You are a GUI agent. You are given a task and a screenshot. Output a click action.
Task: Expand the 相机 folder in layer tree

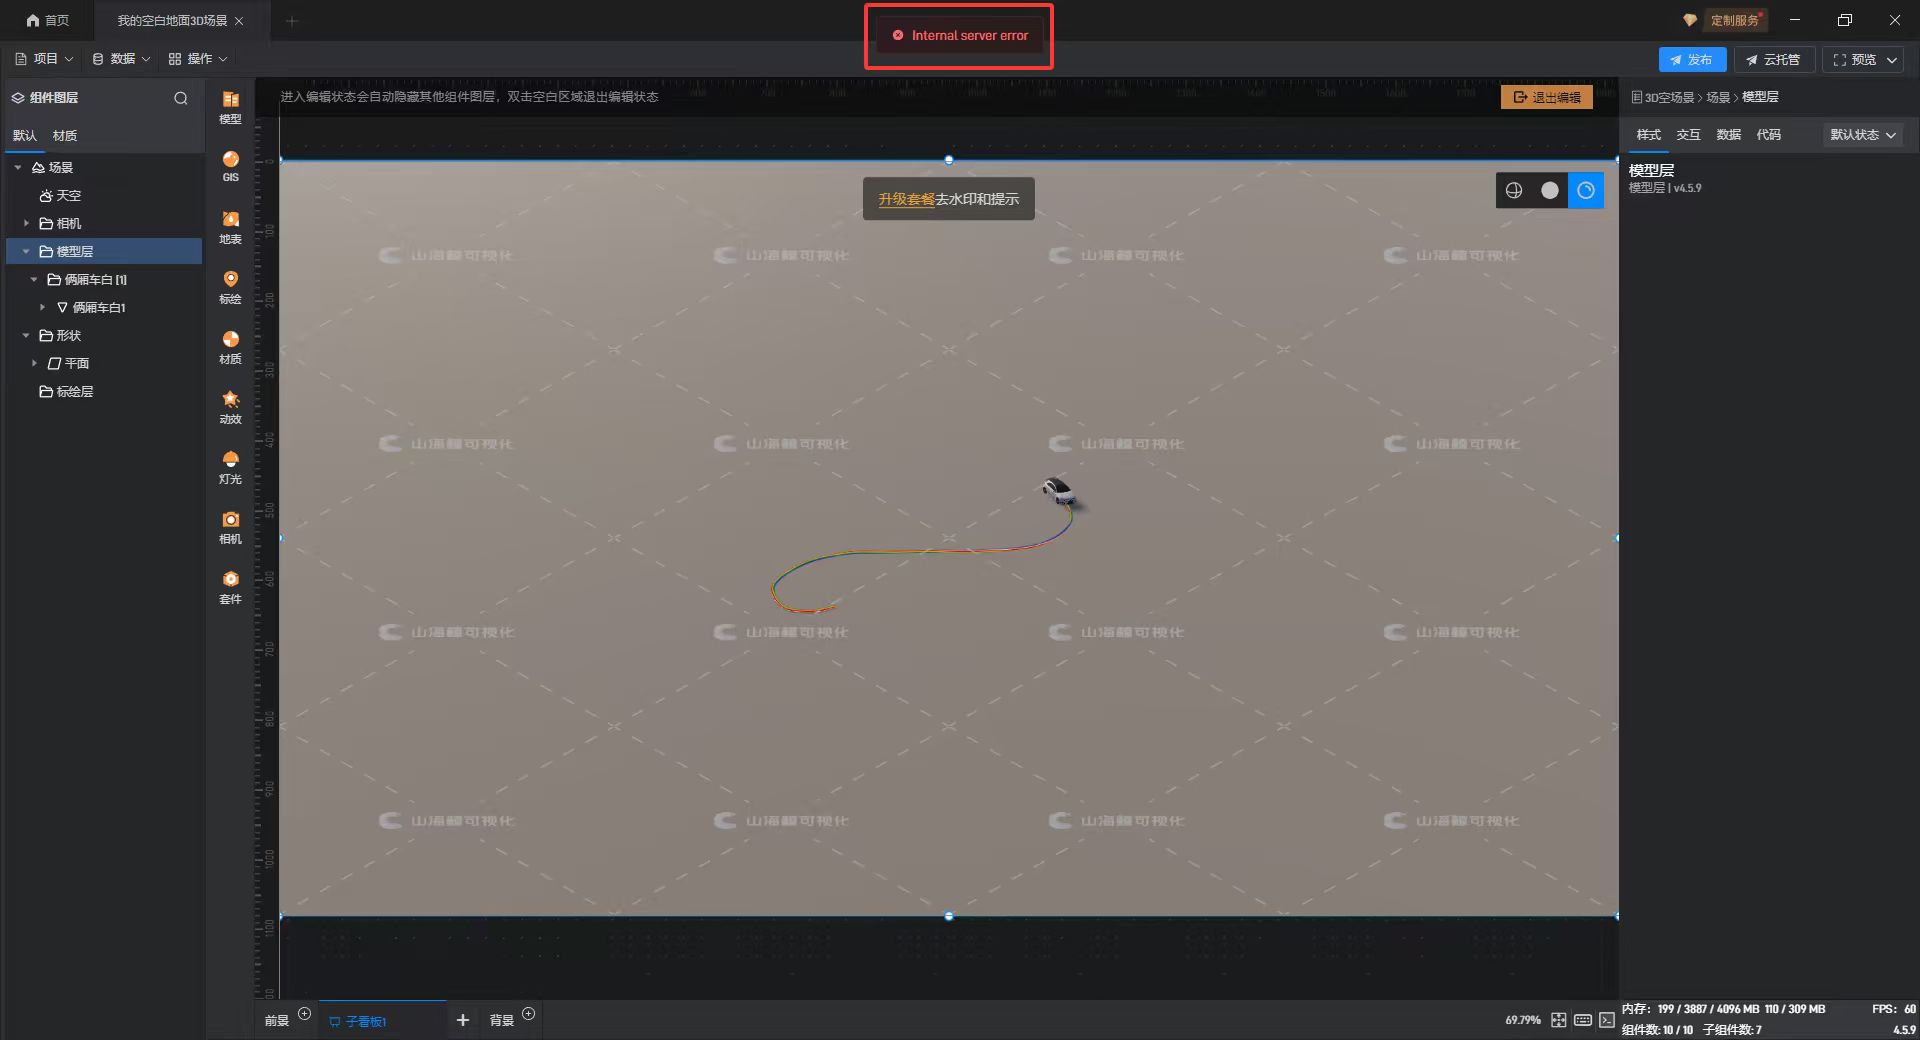27,223
